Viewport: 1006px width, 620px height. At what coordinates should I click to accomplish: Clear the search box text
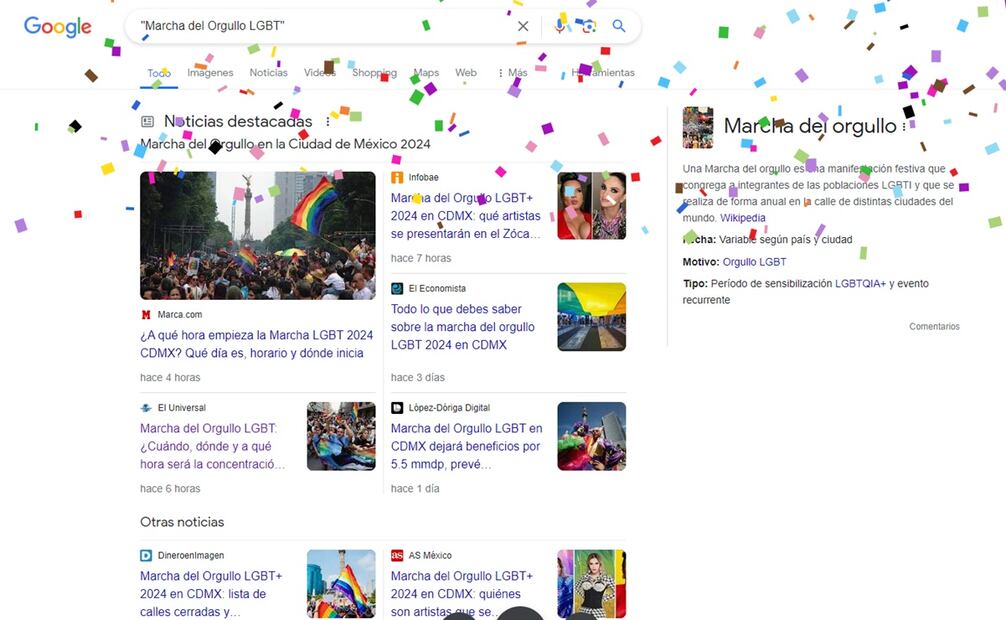pyautogui.click(x=523, y=26)
